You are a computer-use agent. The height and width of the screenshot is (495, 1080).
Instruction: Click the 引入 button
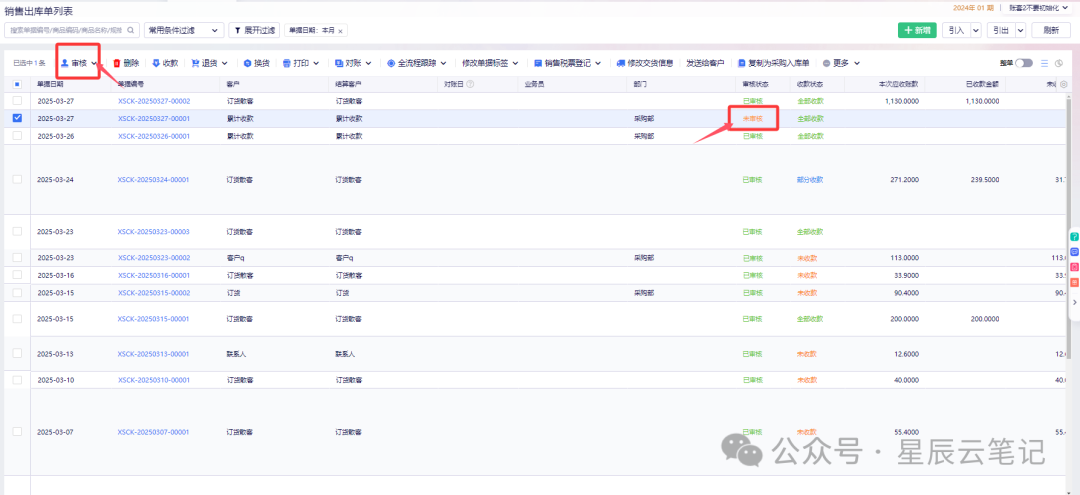[x=955, y=30]
